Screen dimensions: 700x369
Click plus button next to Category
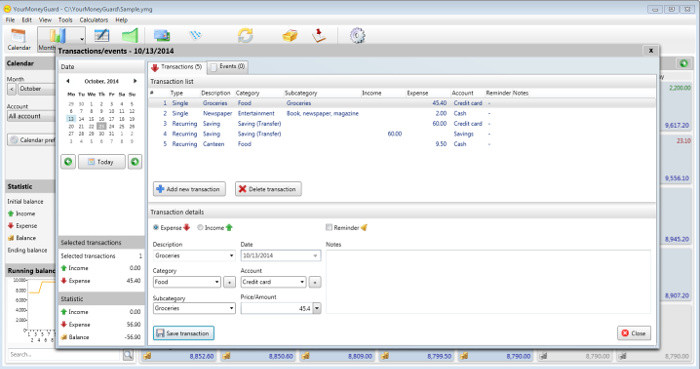coord(229,282)
